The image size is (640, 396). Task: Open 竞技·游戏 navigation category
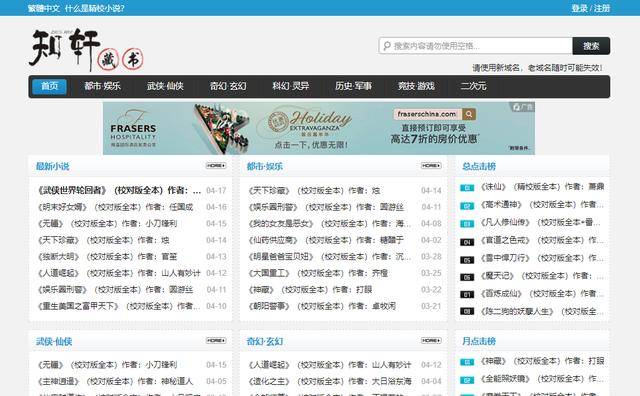[x=416, y=86]
